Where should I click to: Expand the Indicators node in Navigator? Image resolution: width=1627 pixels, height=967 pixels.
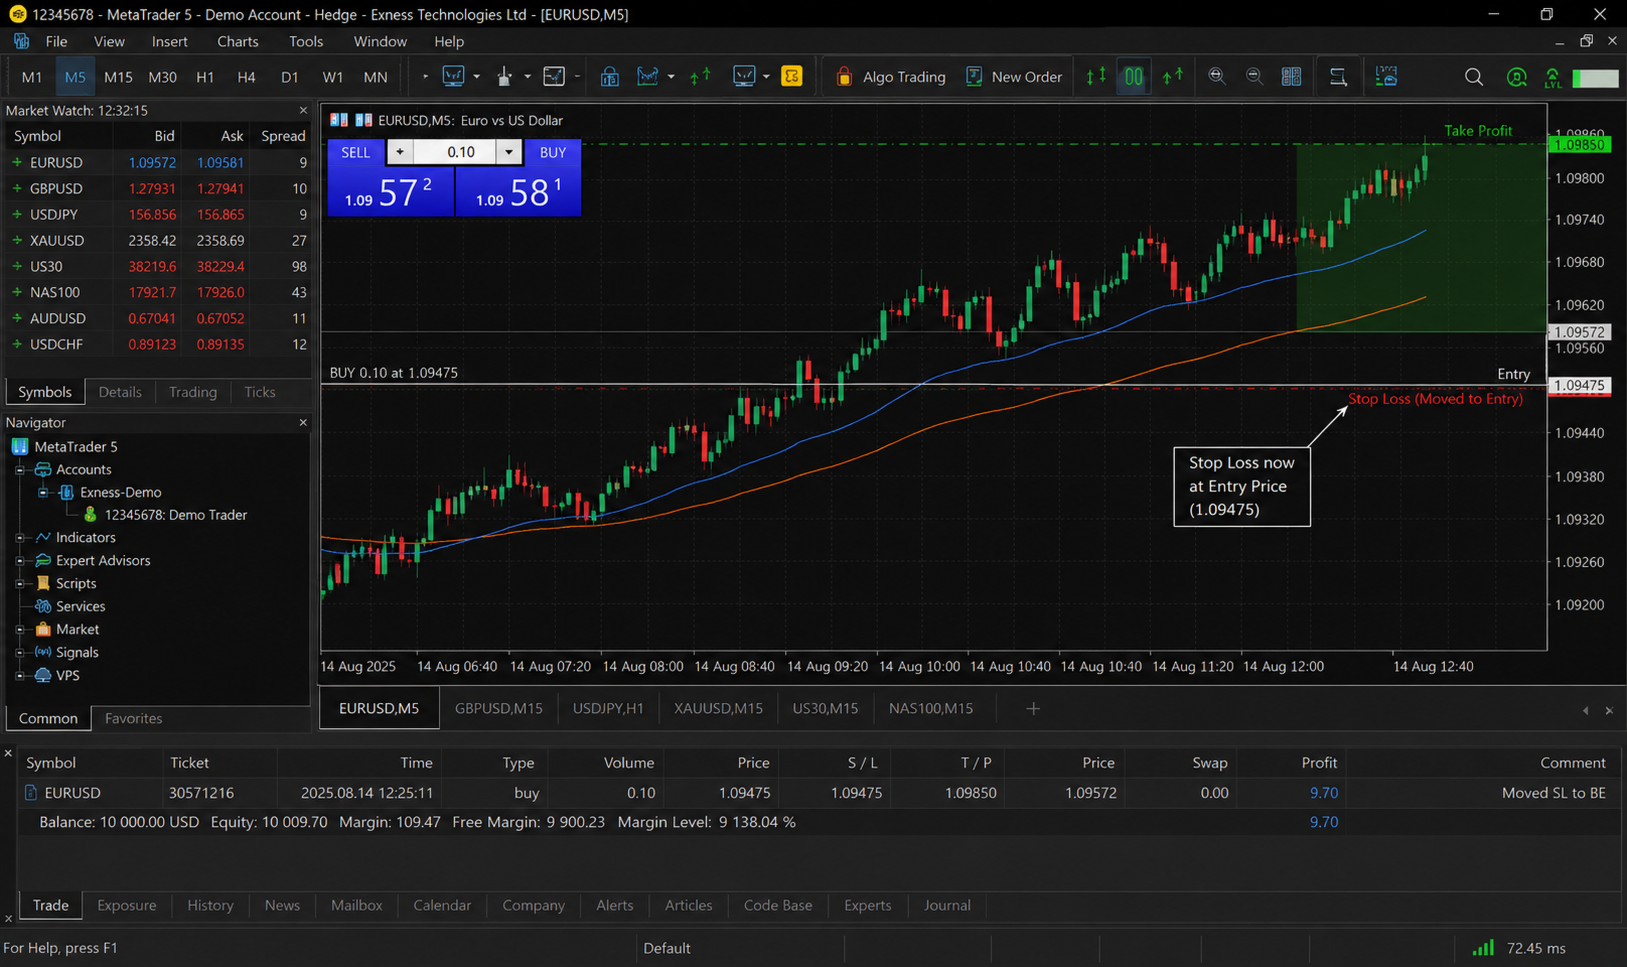[20, 538]
